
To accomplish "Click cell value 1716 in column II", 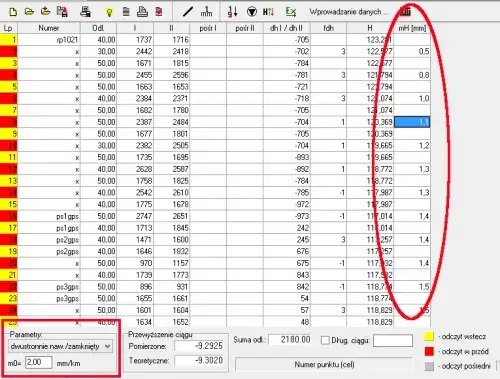I will click(x=172, y=40).
